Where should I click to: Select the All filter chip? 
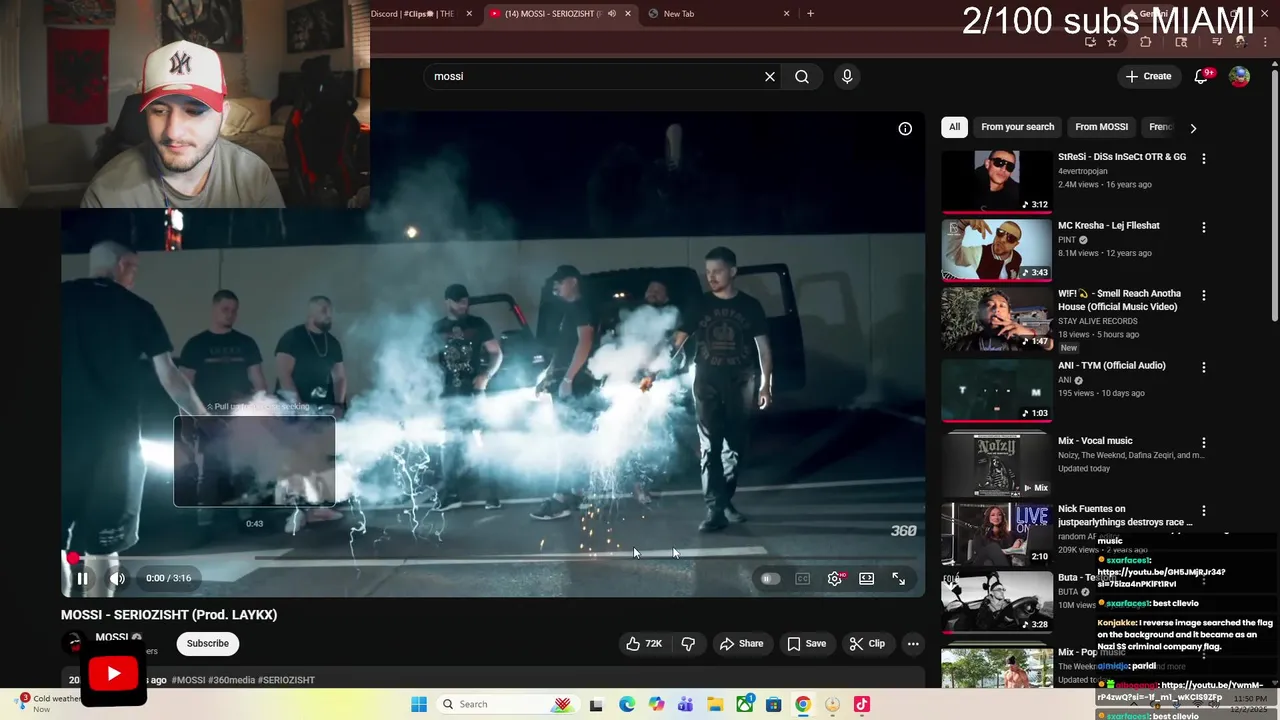954,127
